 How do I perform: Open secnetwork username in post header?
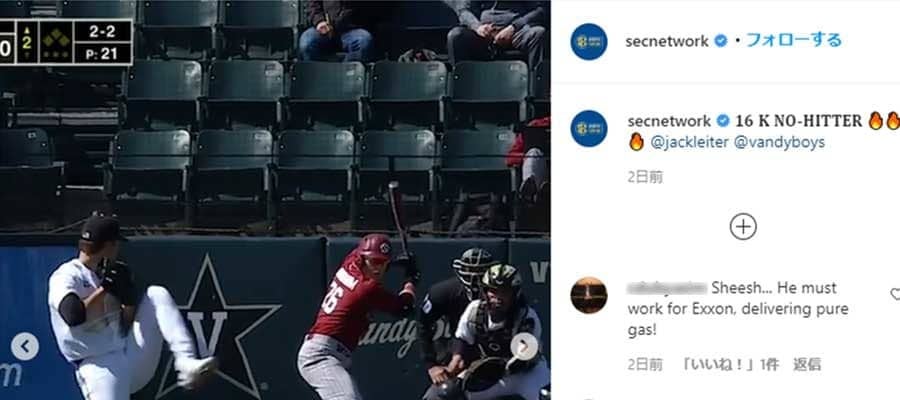point(667,41)
